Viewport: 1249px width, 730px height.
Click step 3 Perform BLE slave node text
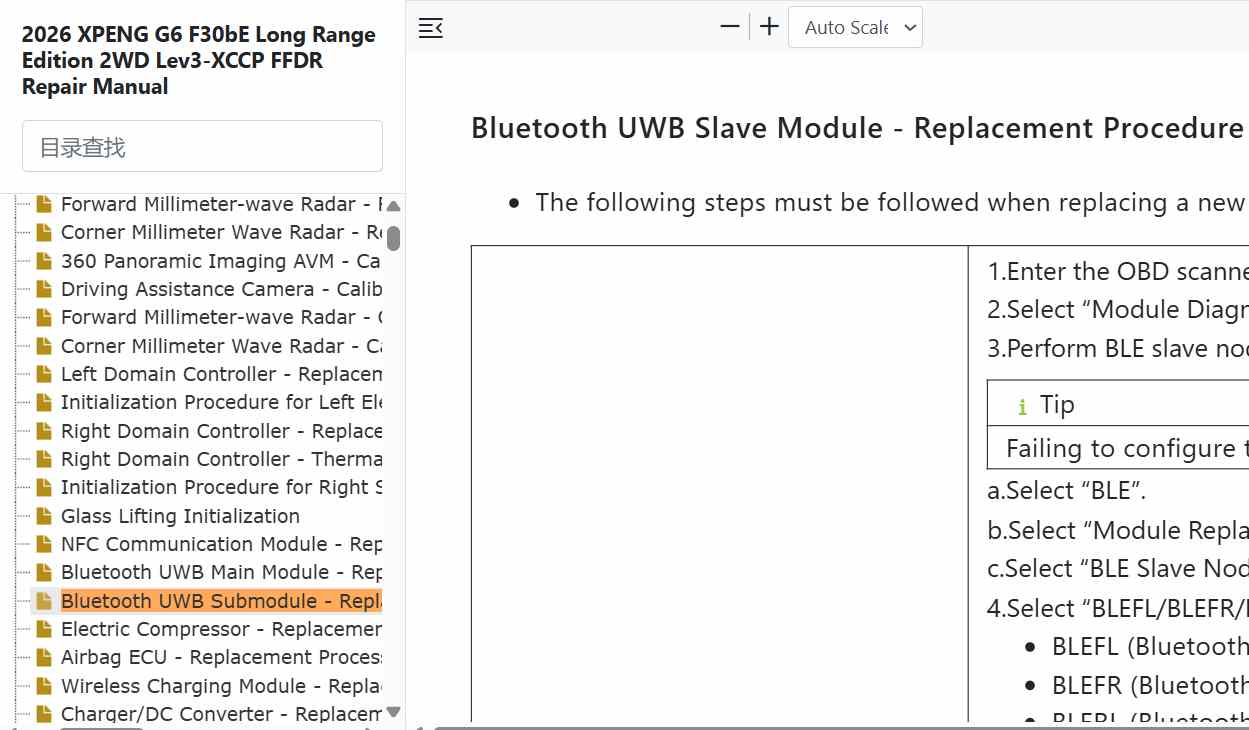[1118, 349]
